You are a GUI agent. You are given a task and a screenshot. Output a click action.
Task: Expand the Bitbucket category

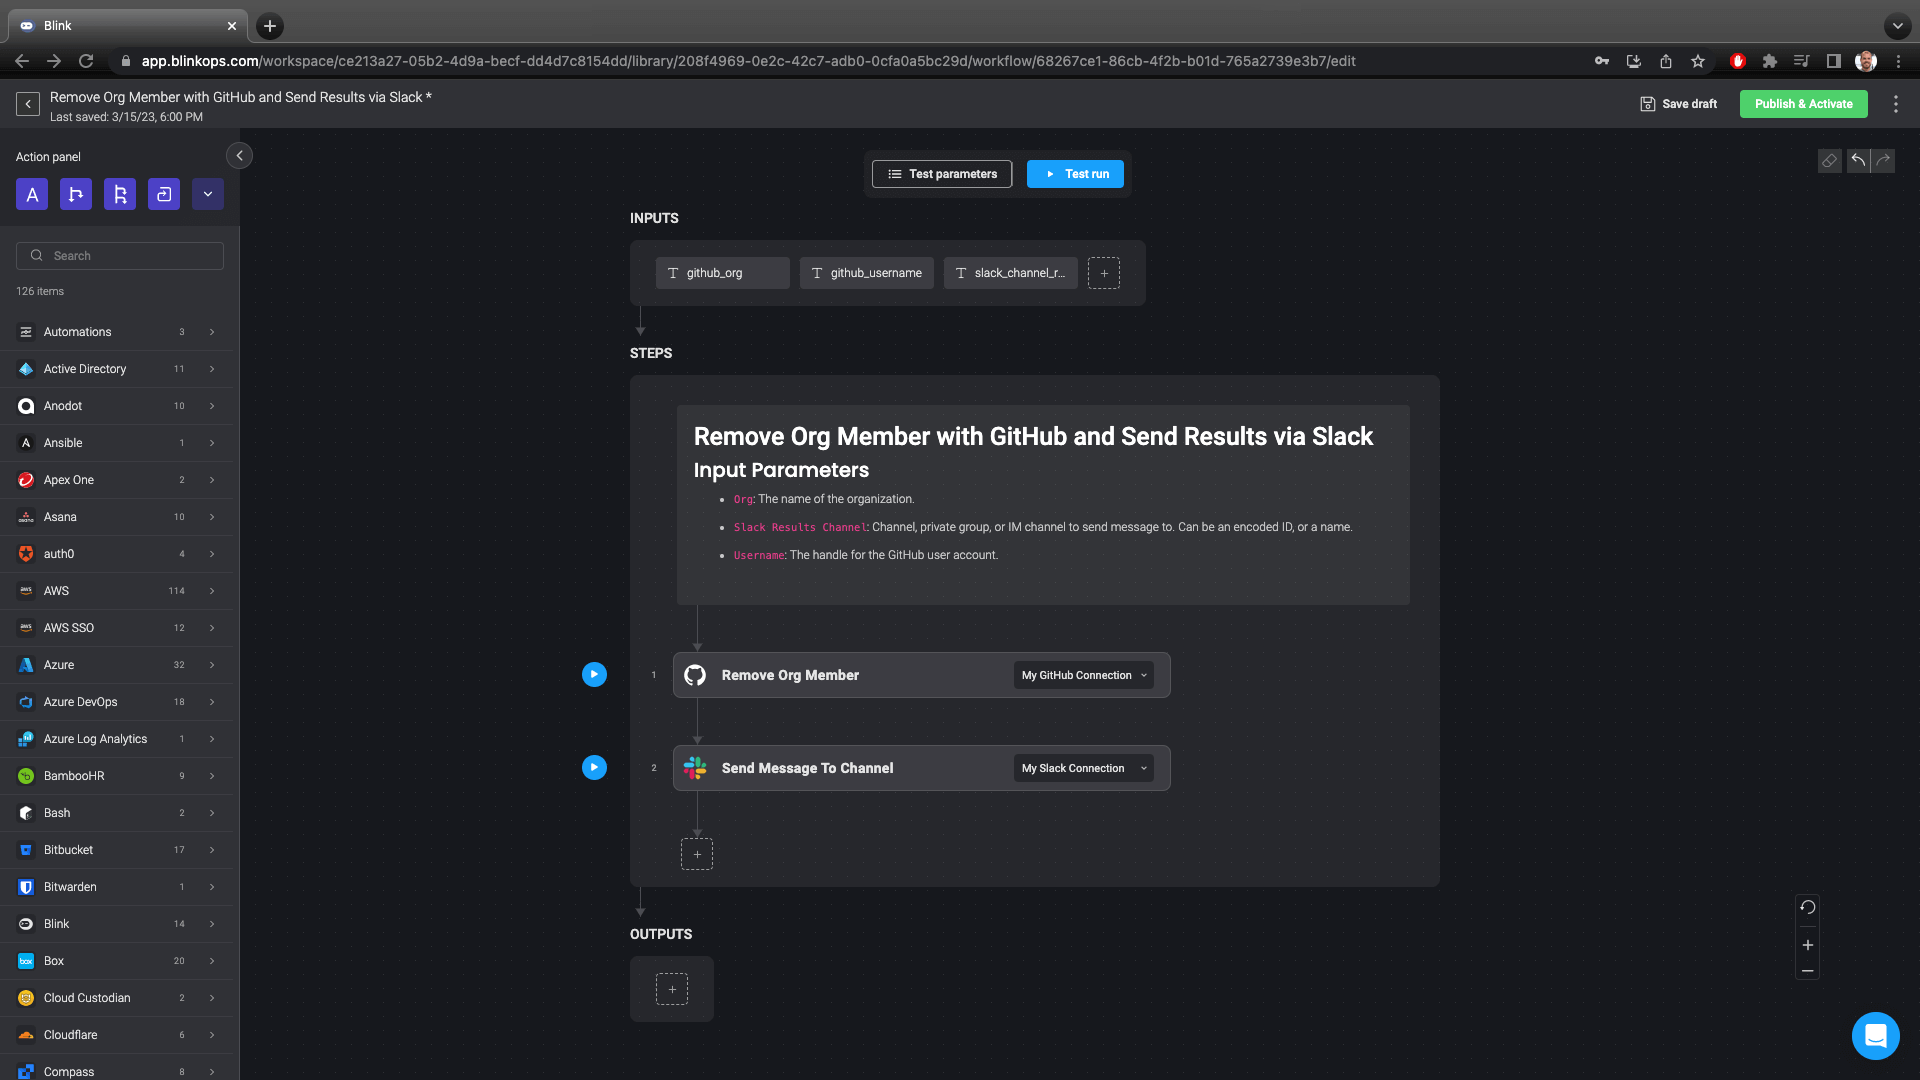(116, 850)
